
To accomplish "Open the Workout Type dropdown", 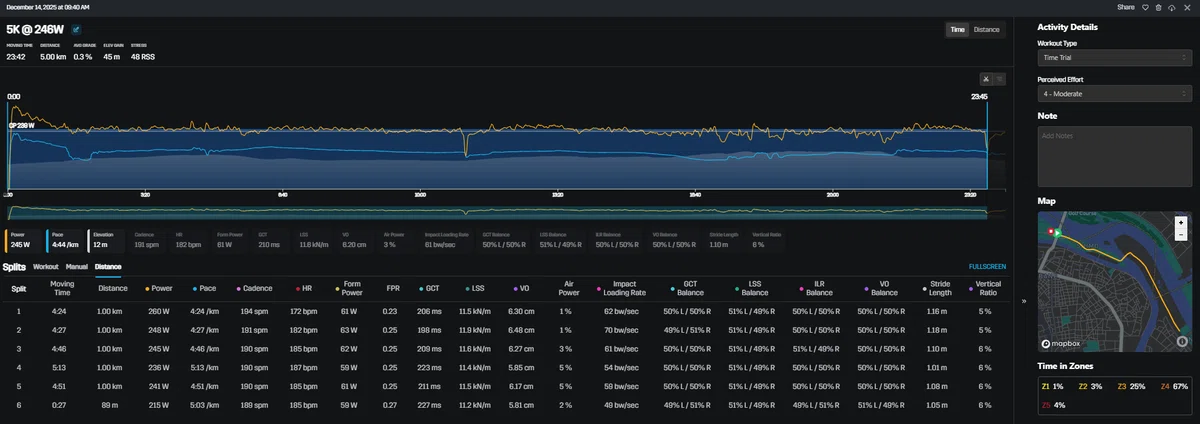I will tap(1113, 59).
